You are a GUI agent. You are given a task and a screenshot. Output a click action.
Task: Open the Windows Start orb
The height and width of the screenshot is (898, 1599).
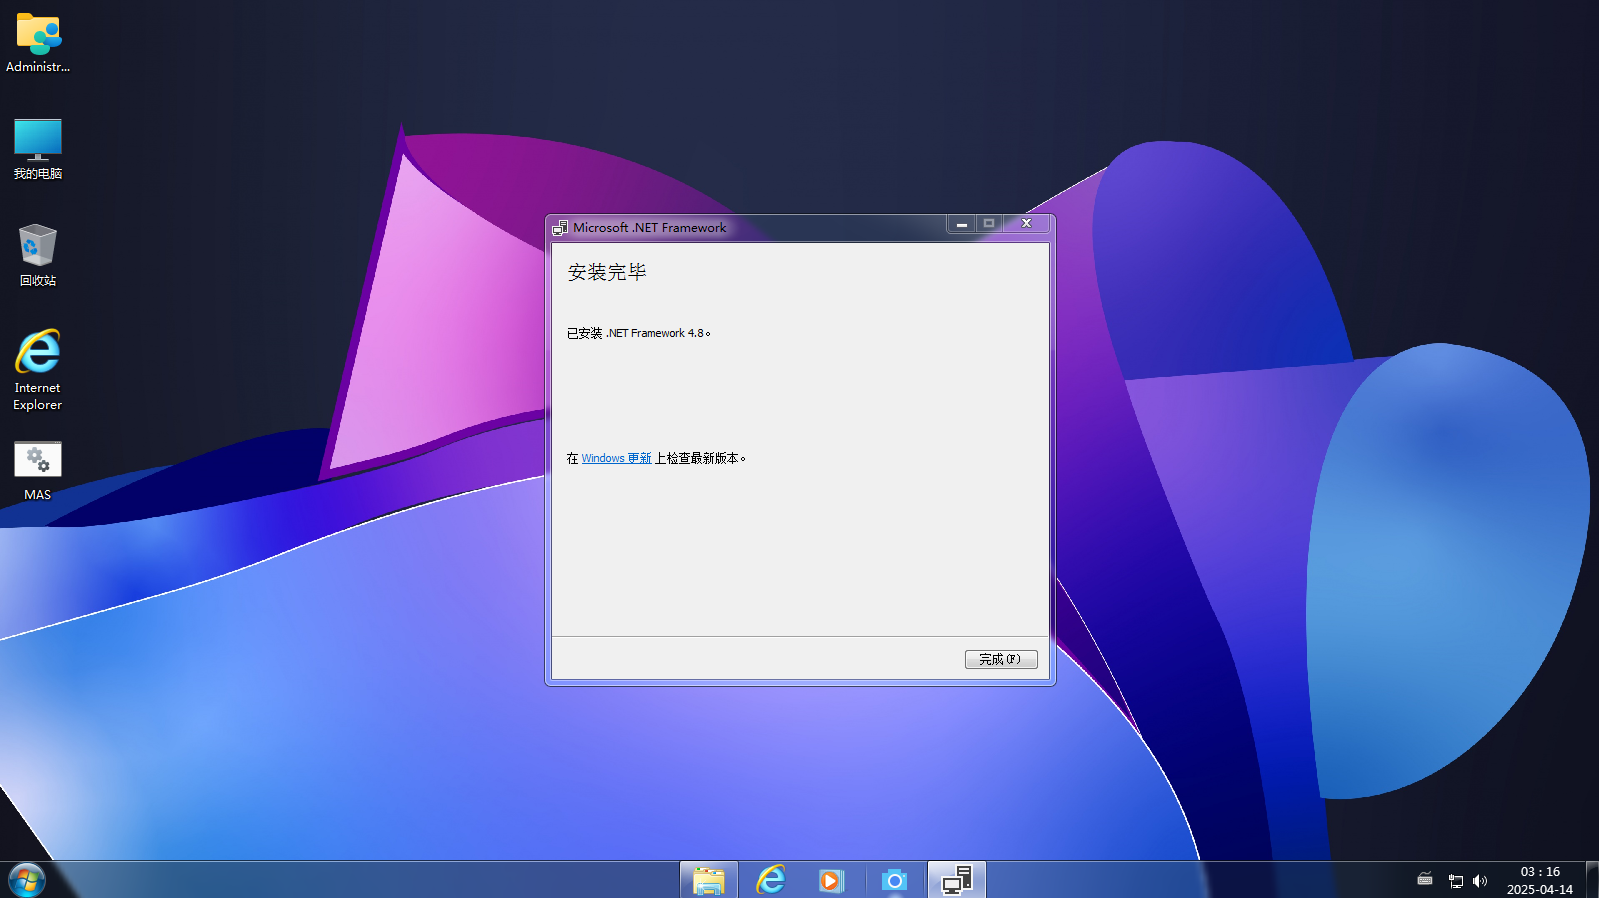(x=27, y=880)
